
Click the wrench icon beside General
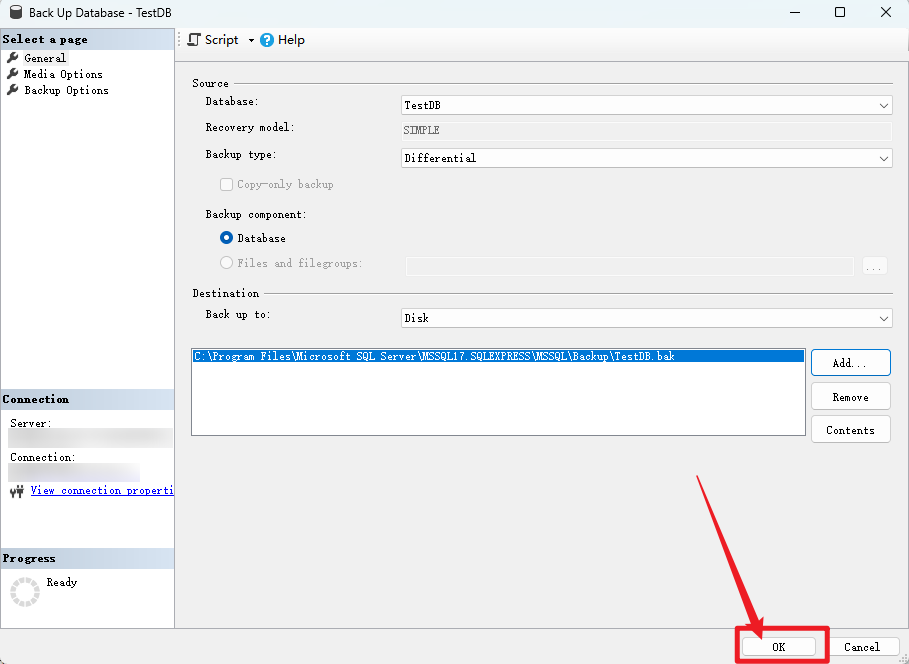click(12, 57)
